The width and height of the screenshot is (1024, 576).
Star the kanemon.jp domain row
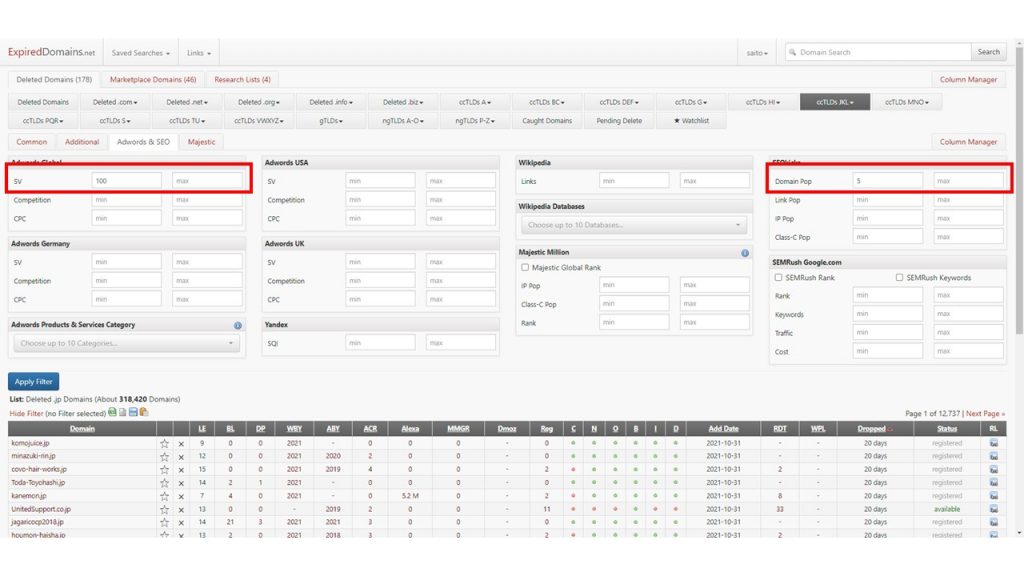165,496
